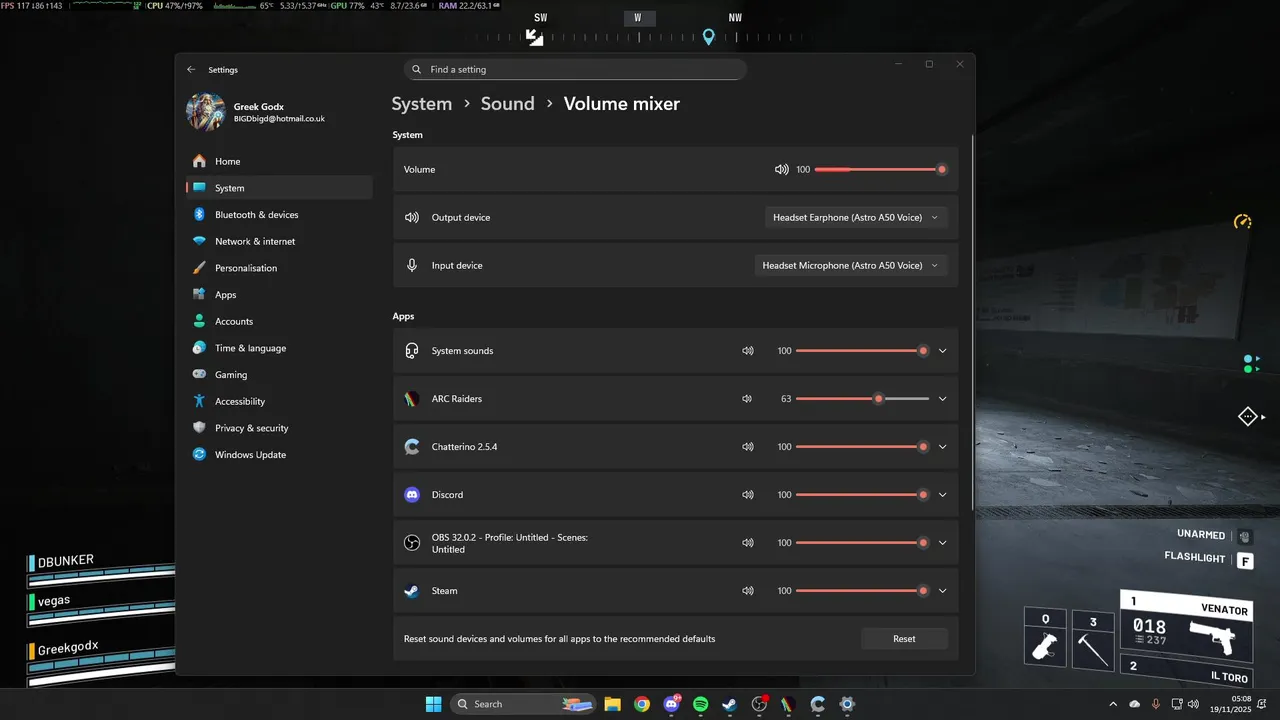This screenshot has width=1280, height=720.
Task: Expand ARC Raiders options chevron
Action: coord(942,399)
